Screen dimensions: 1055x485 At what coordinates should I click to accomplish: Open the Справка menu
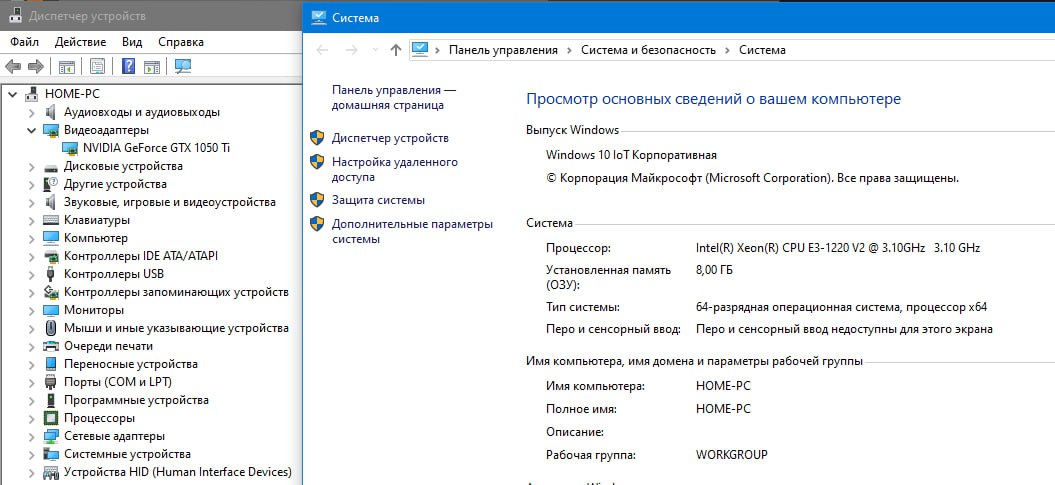(180, 42)
